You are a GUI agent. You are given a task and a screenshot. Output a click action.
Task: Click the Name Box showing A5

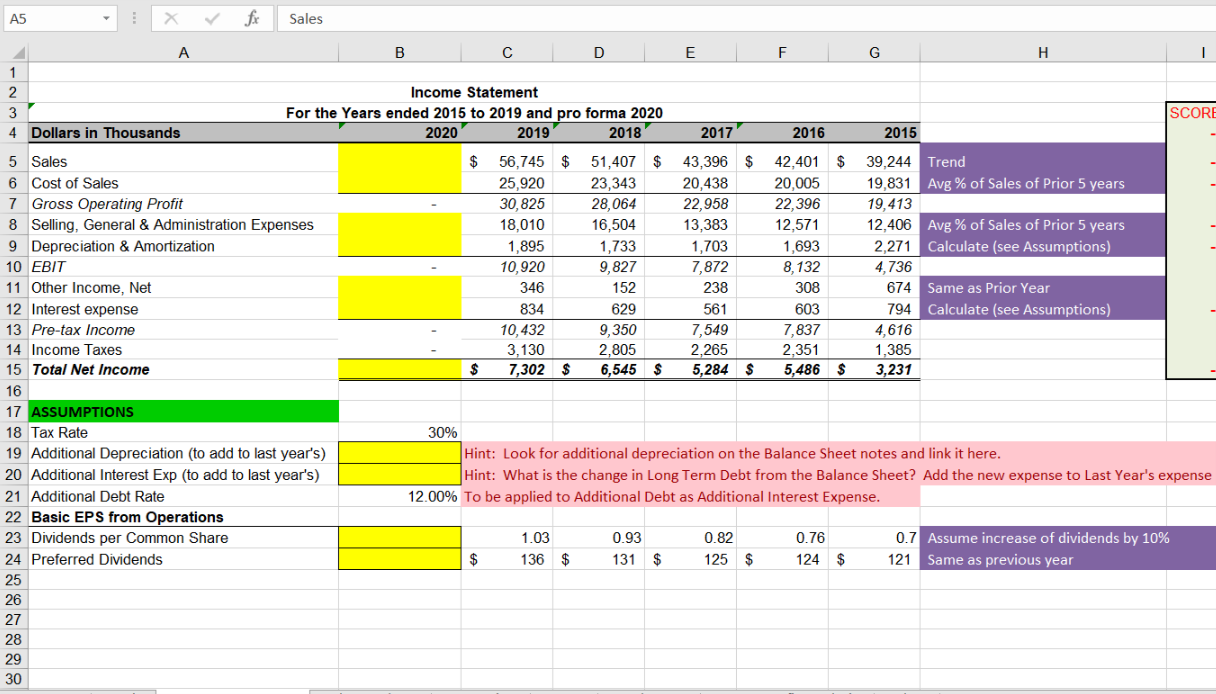55,18
